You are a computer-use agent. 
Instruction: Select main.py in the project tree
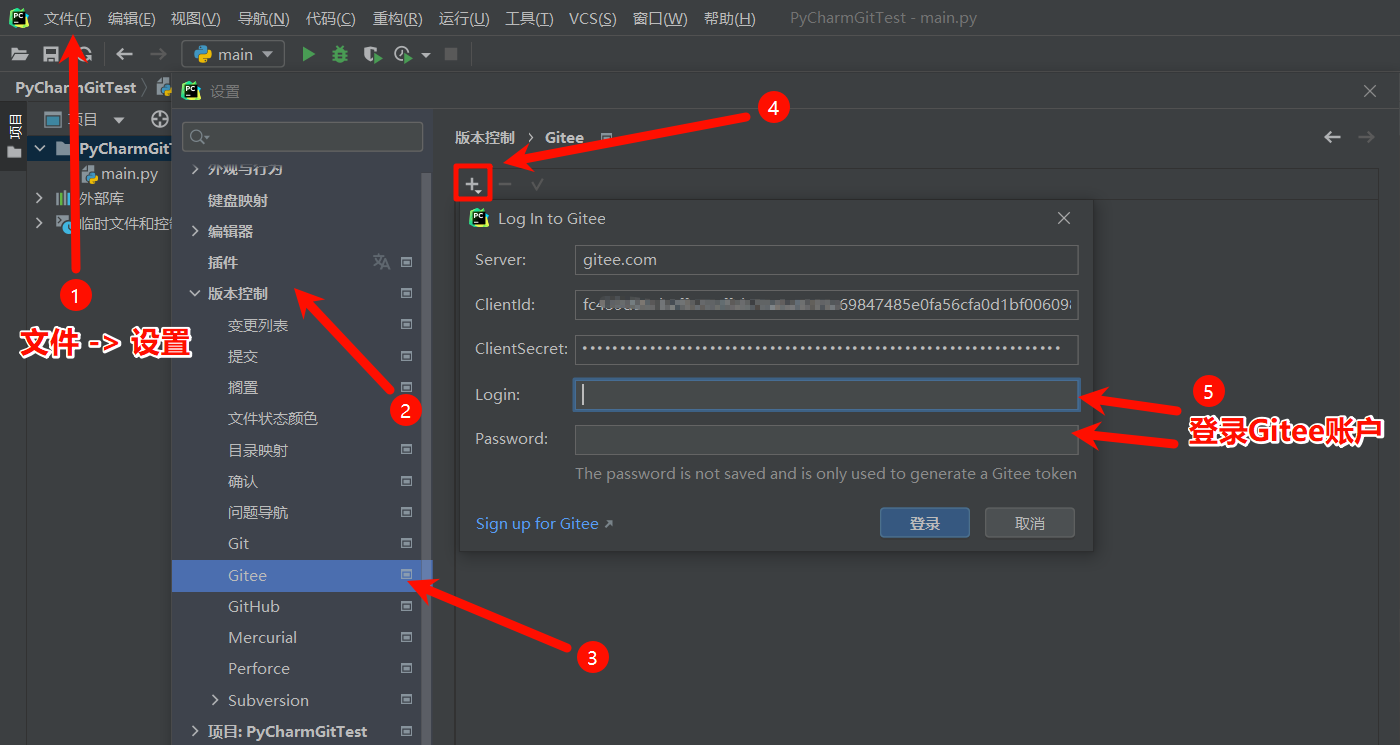129,174
